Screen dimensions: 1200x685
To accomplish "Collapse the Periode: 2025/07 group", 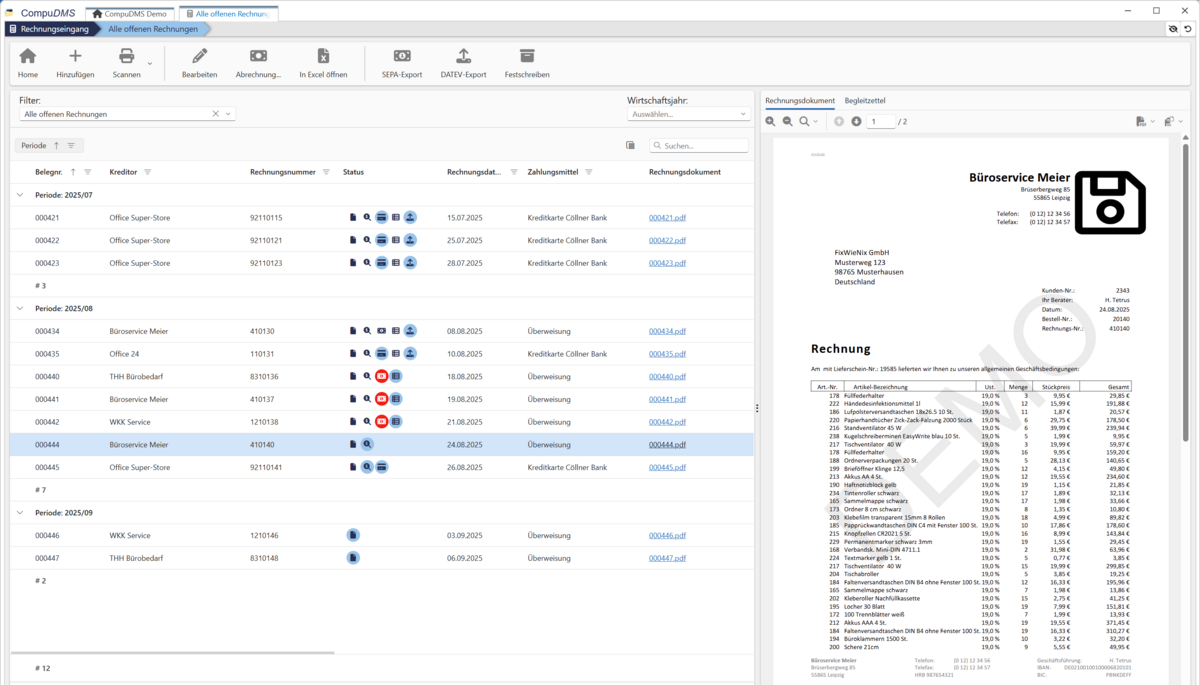I will pyautogui.click(x=20, y=195).
